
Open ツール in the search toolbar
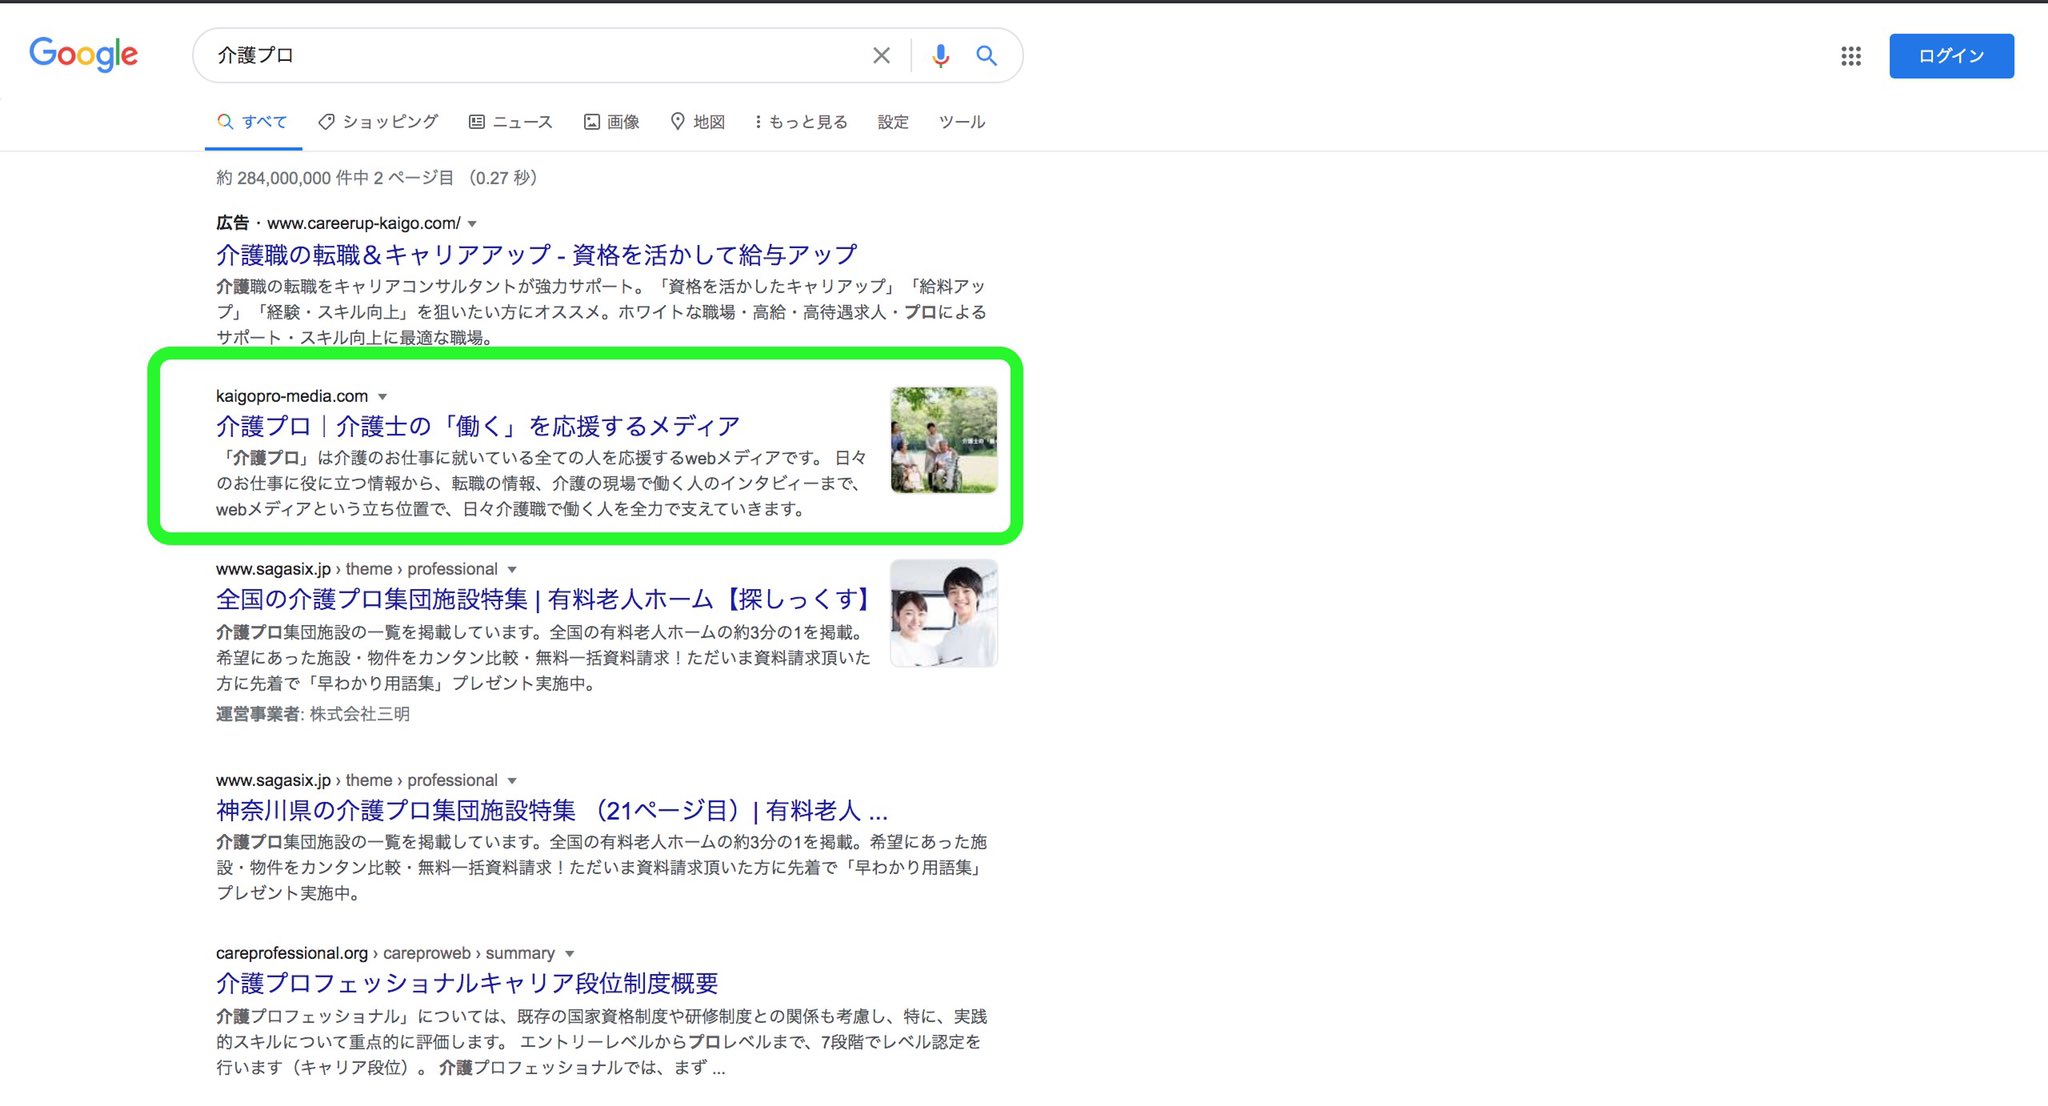[x=962, y=122]
